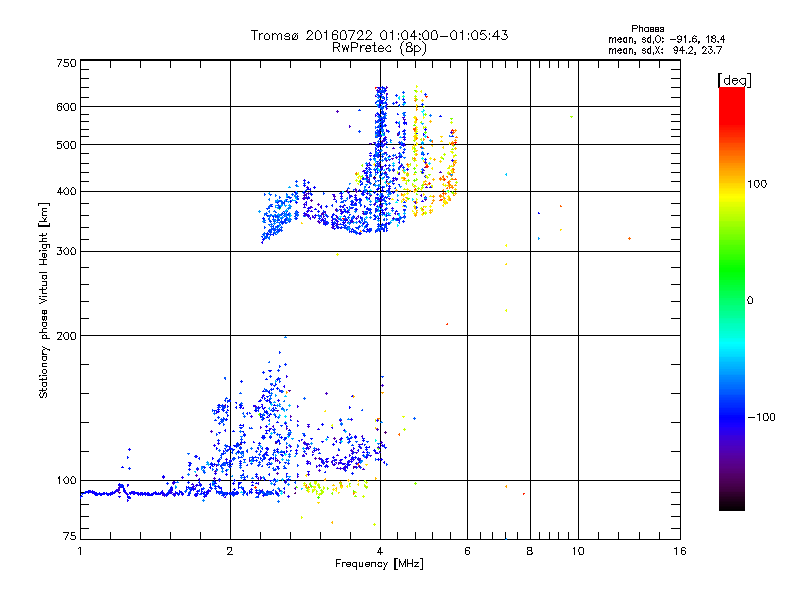Click the x-axis tick label '8'
Image resolution: width=800 pixels, height=600 pixels.
point(530,551)
